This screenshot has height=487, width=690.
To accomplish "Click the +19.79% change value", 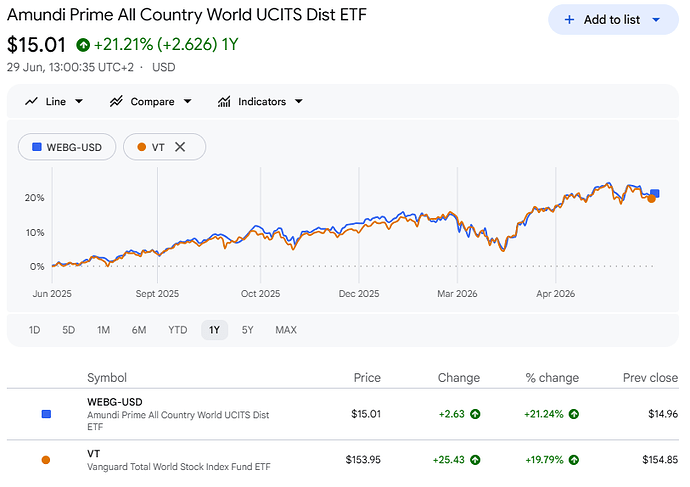I will 544,460.
